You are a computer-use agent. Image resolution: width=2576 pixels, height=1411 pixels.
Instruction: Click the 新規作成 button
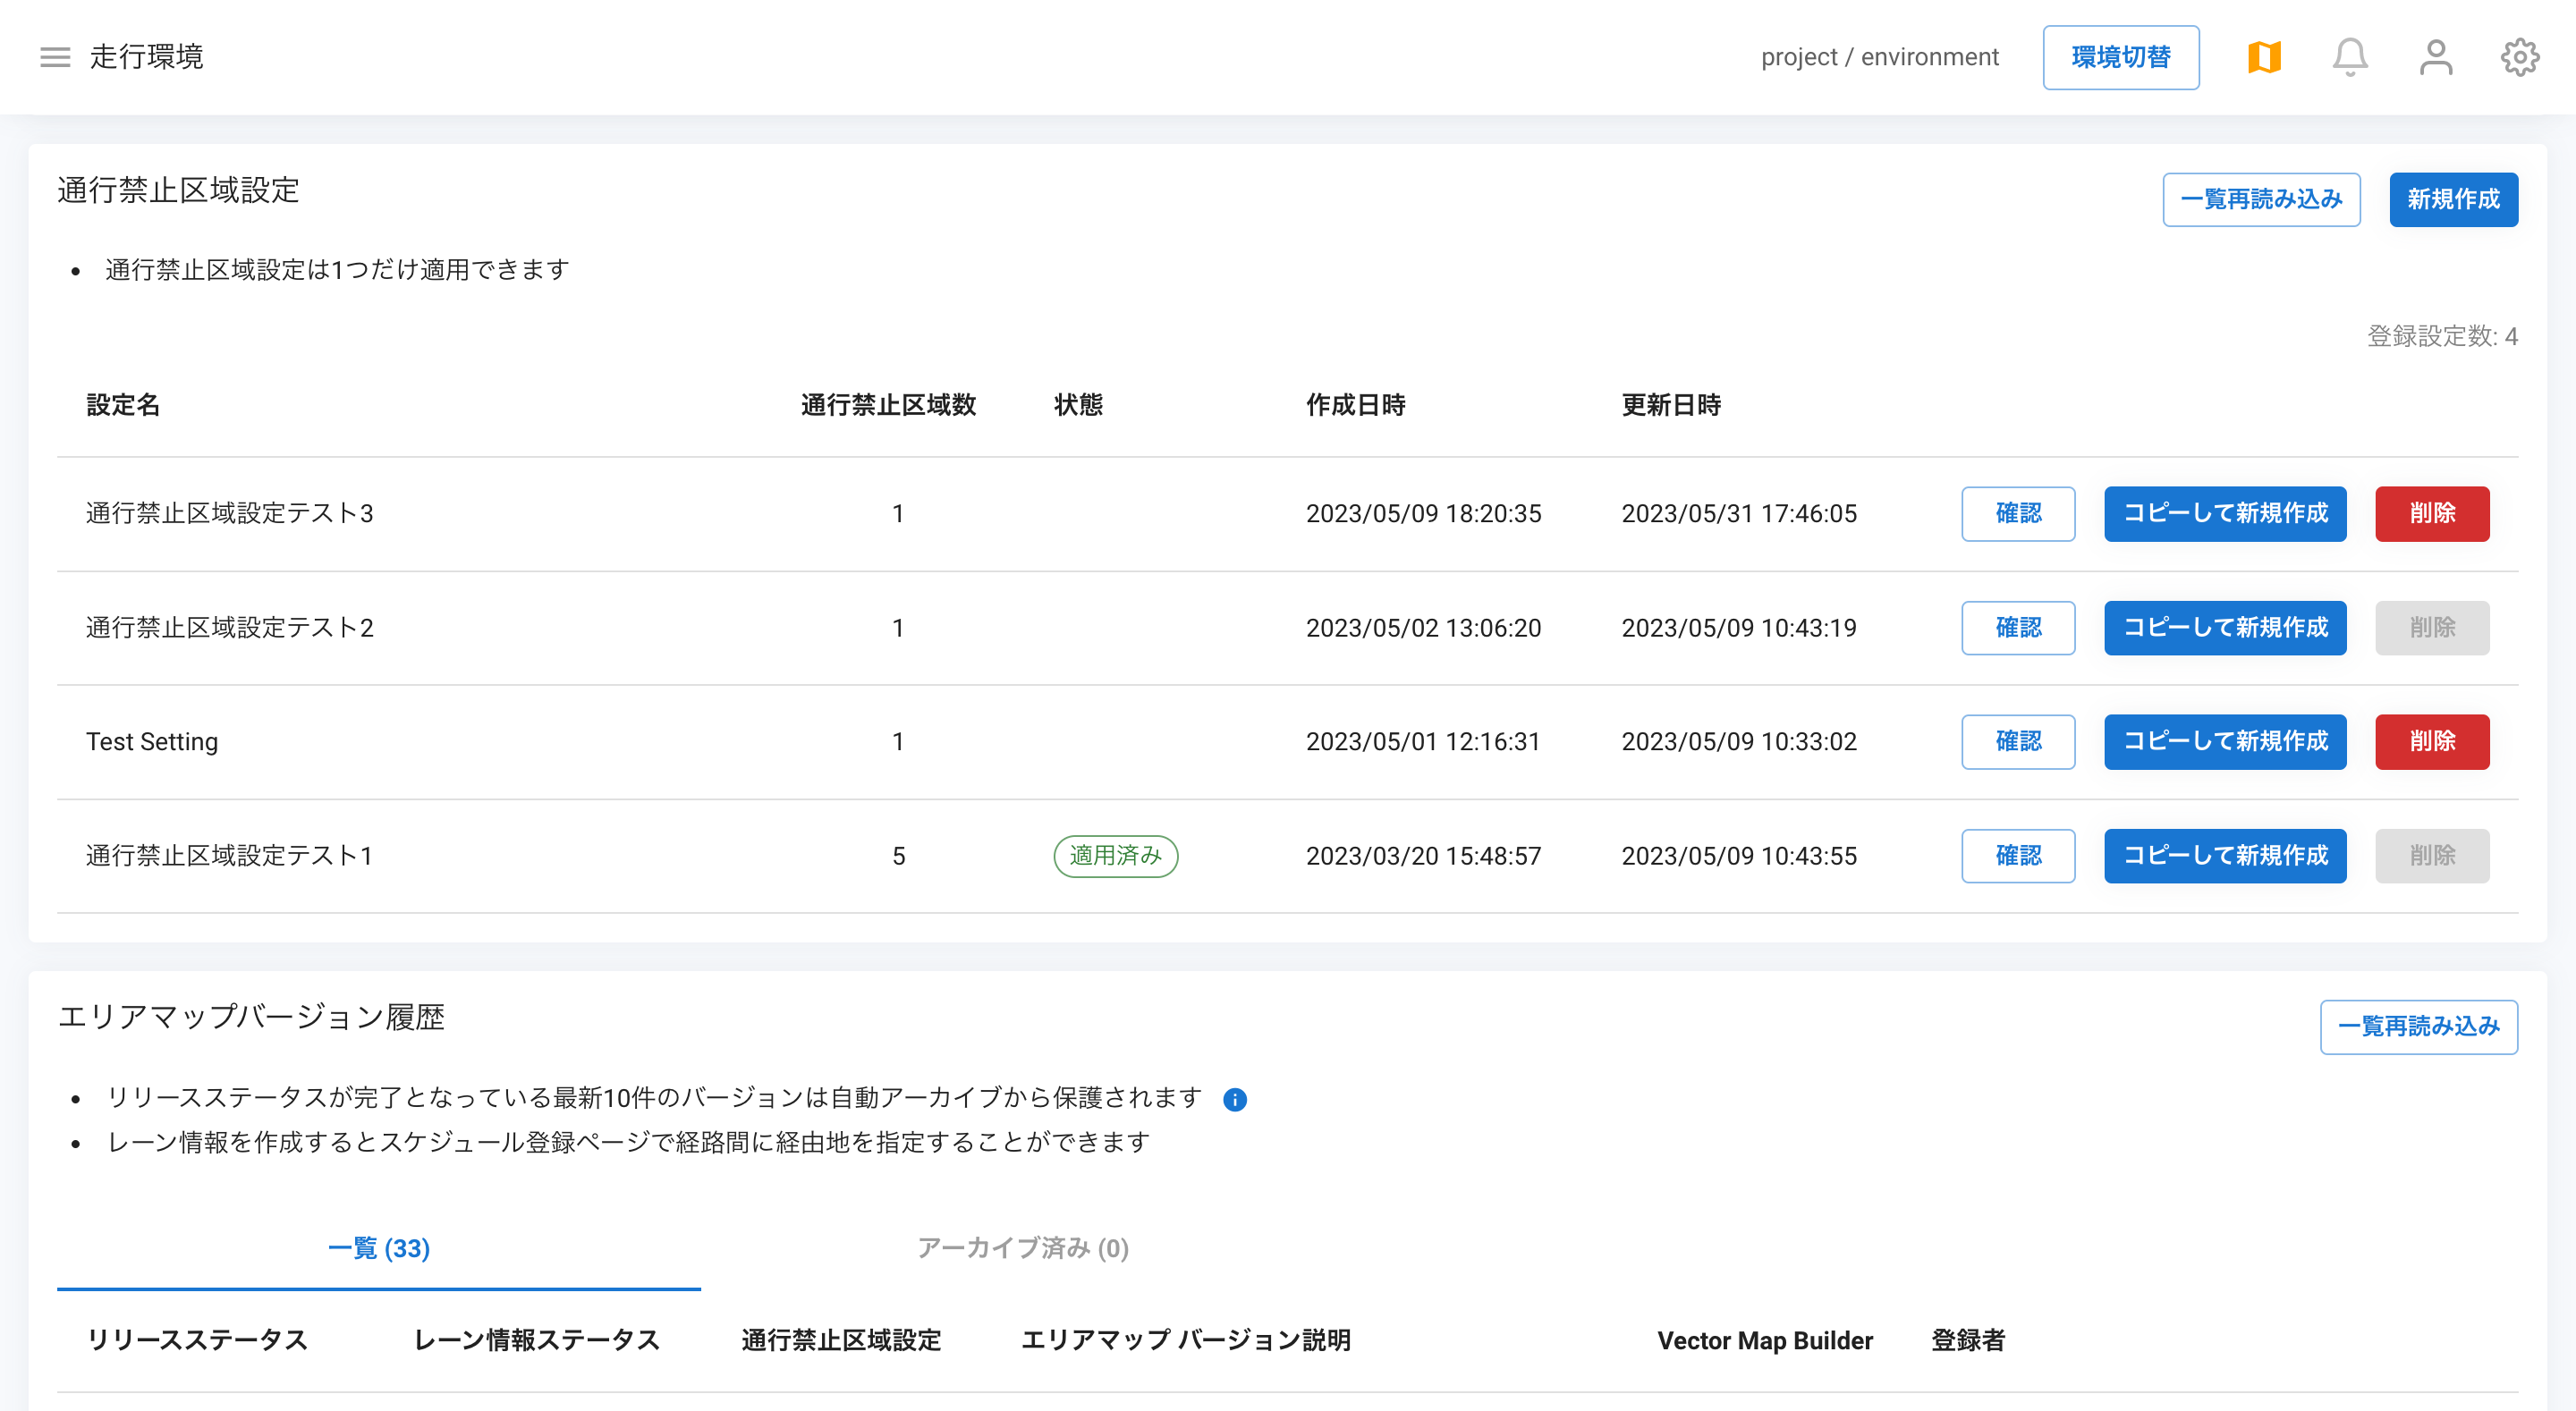2453,199
